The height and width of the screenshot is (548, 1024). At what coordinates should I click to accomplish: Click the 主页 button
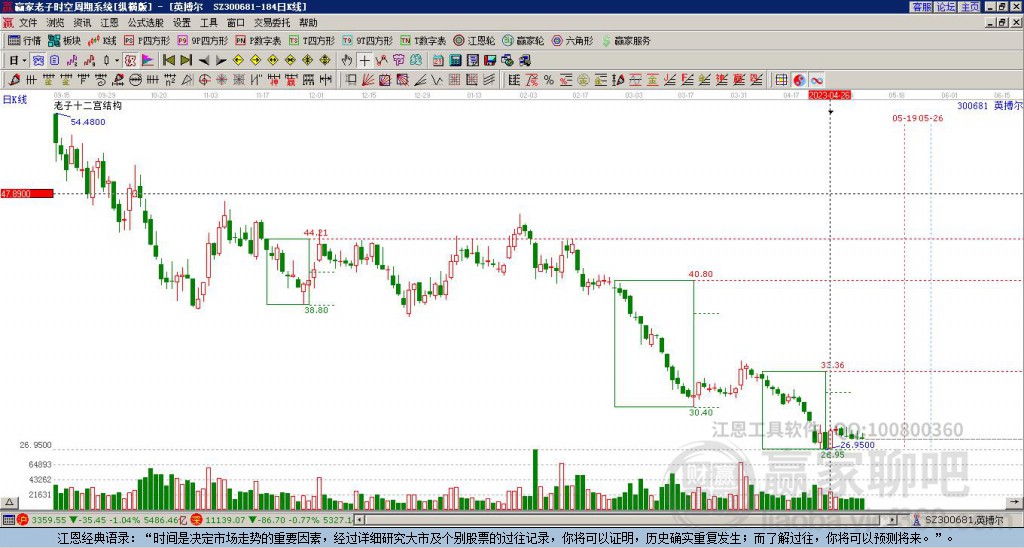click(x=970, y=7)
